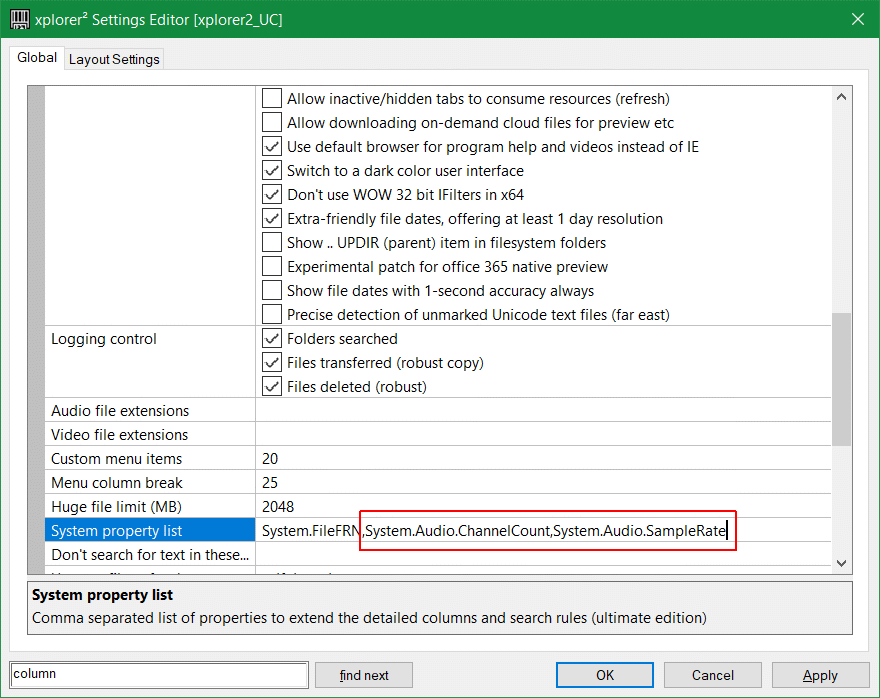Click the find next button
This screenshot has width=880, height=698.
(x=364, y=675)
